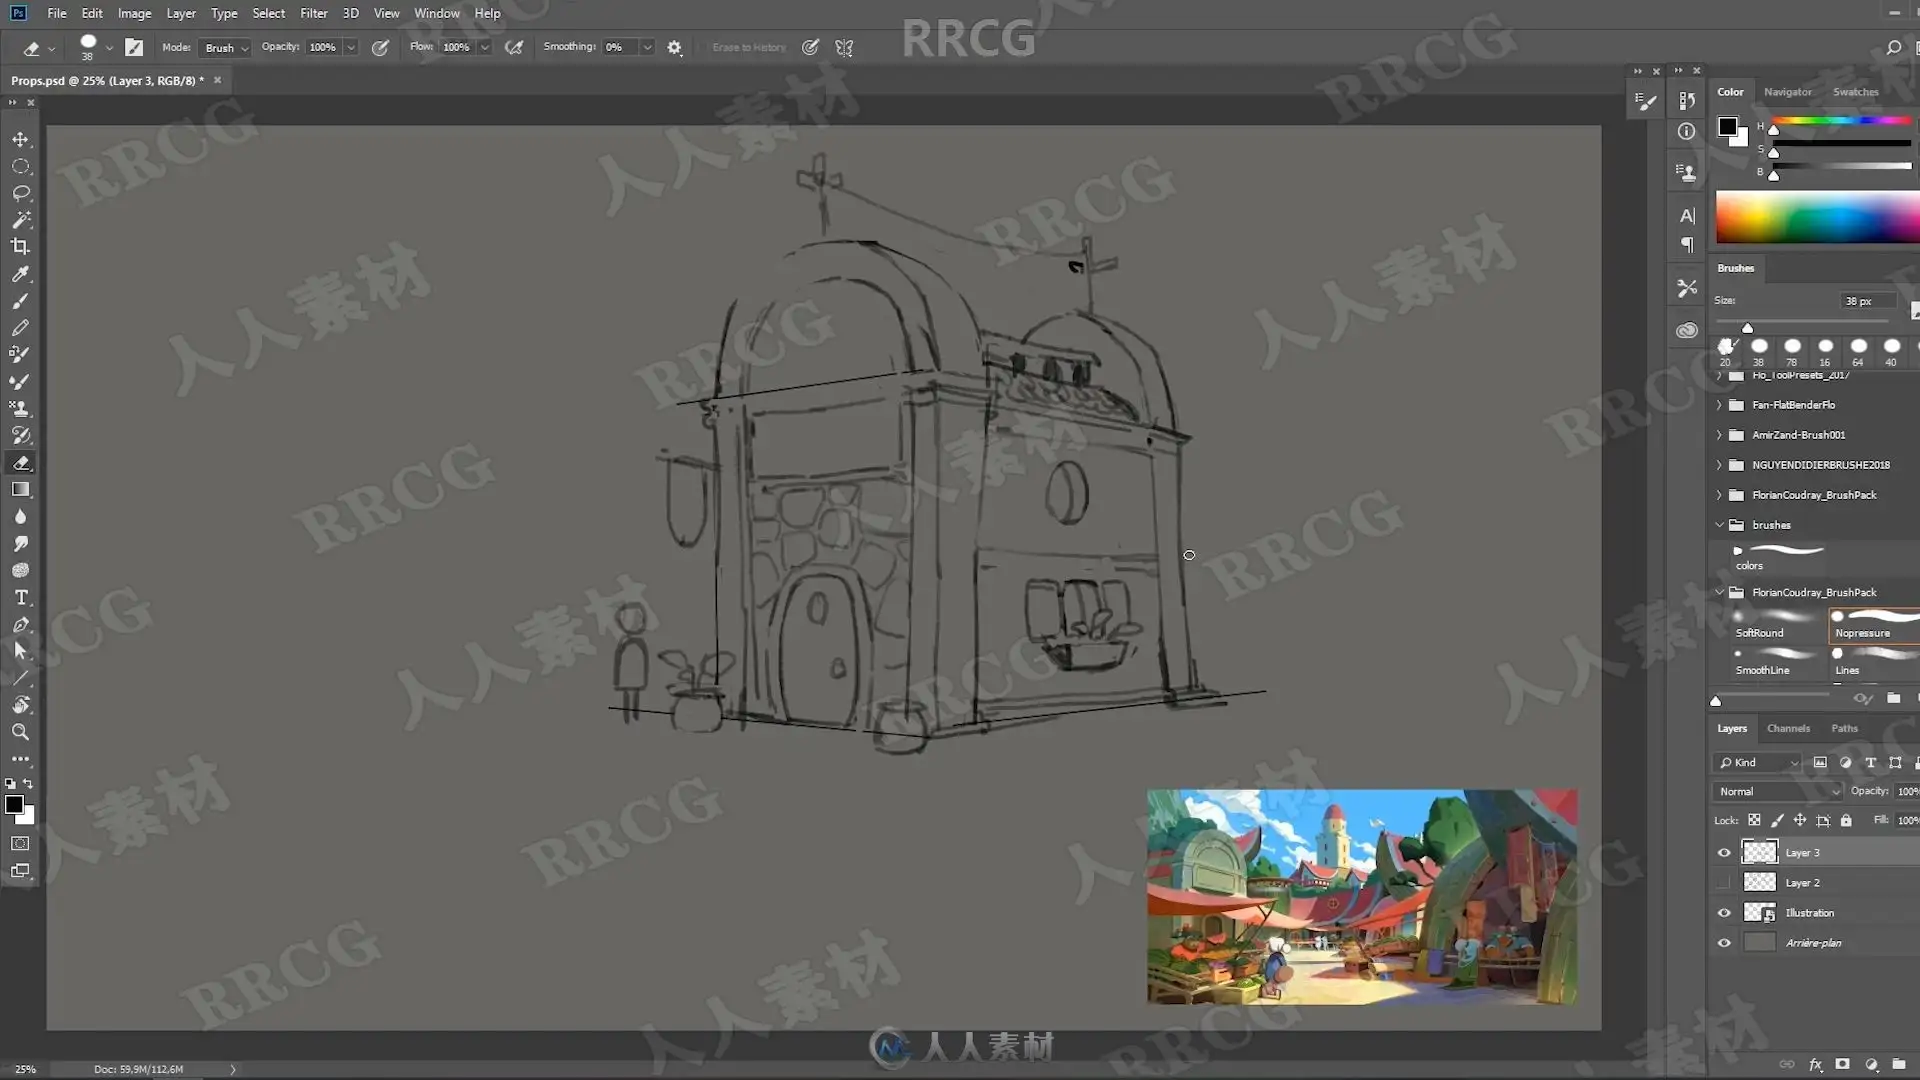Click the color spectrum ramp
The height and width of the screenshot is (1080, 1920).
(x=1817, y=217)
